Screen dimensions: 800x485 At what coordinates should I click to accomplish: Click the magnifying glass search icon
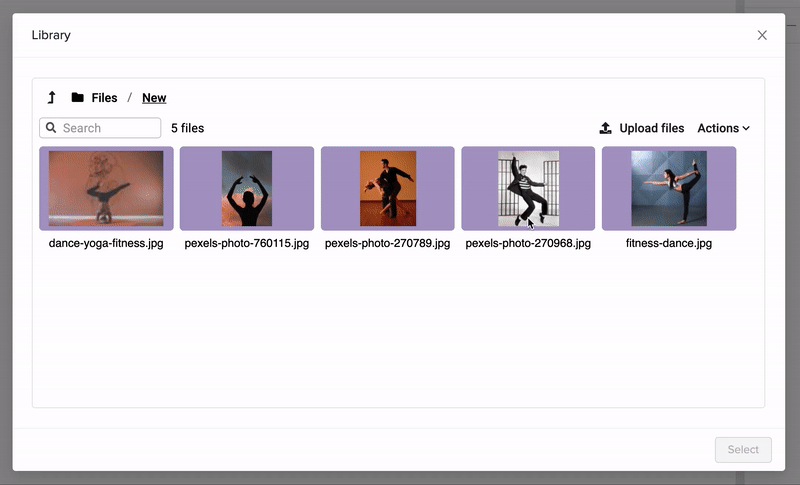(x=51, y=128)
